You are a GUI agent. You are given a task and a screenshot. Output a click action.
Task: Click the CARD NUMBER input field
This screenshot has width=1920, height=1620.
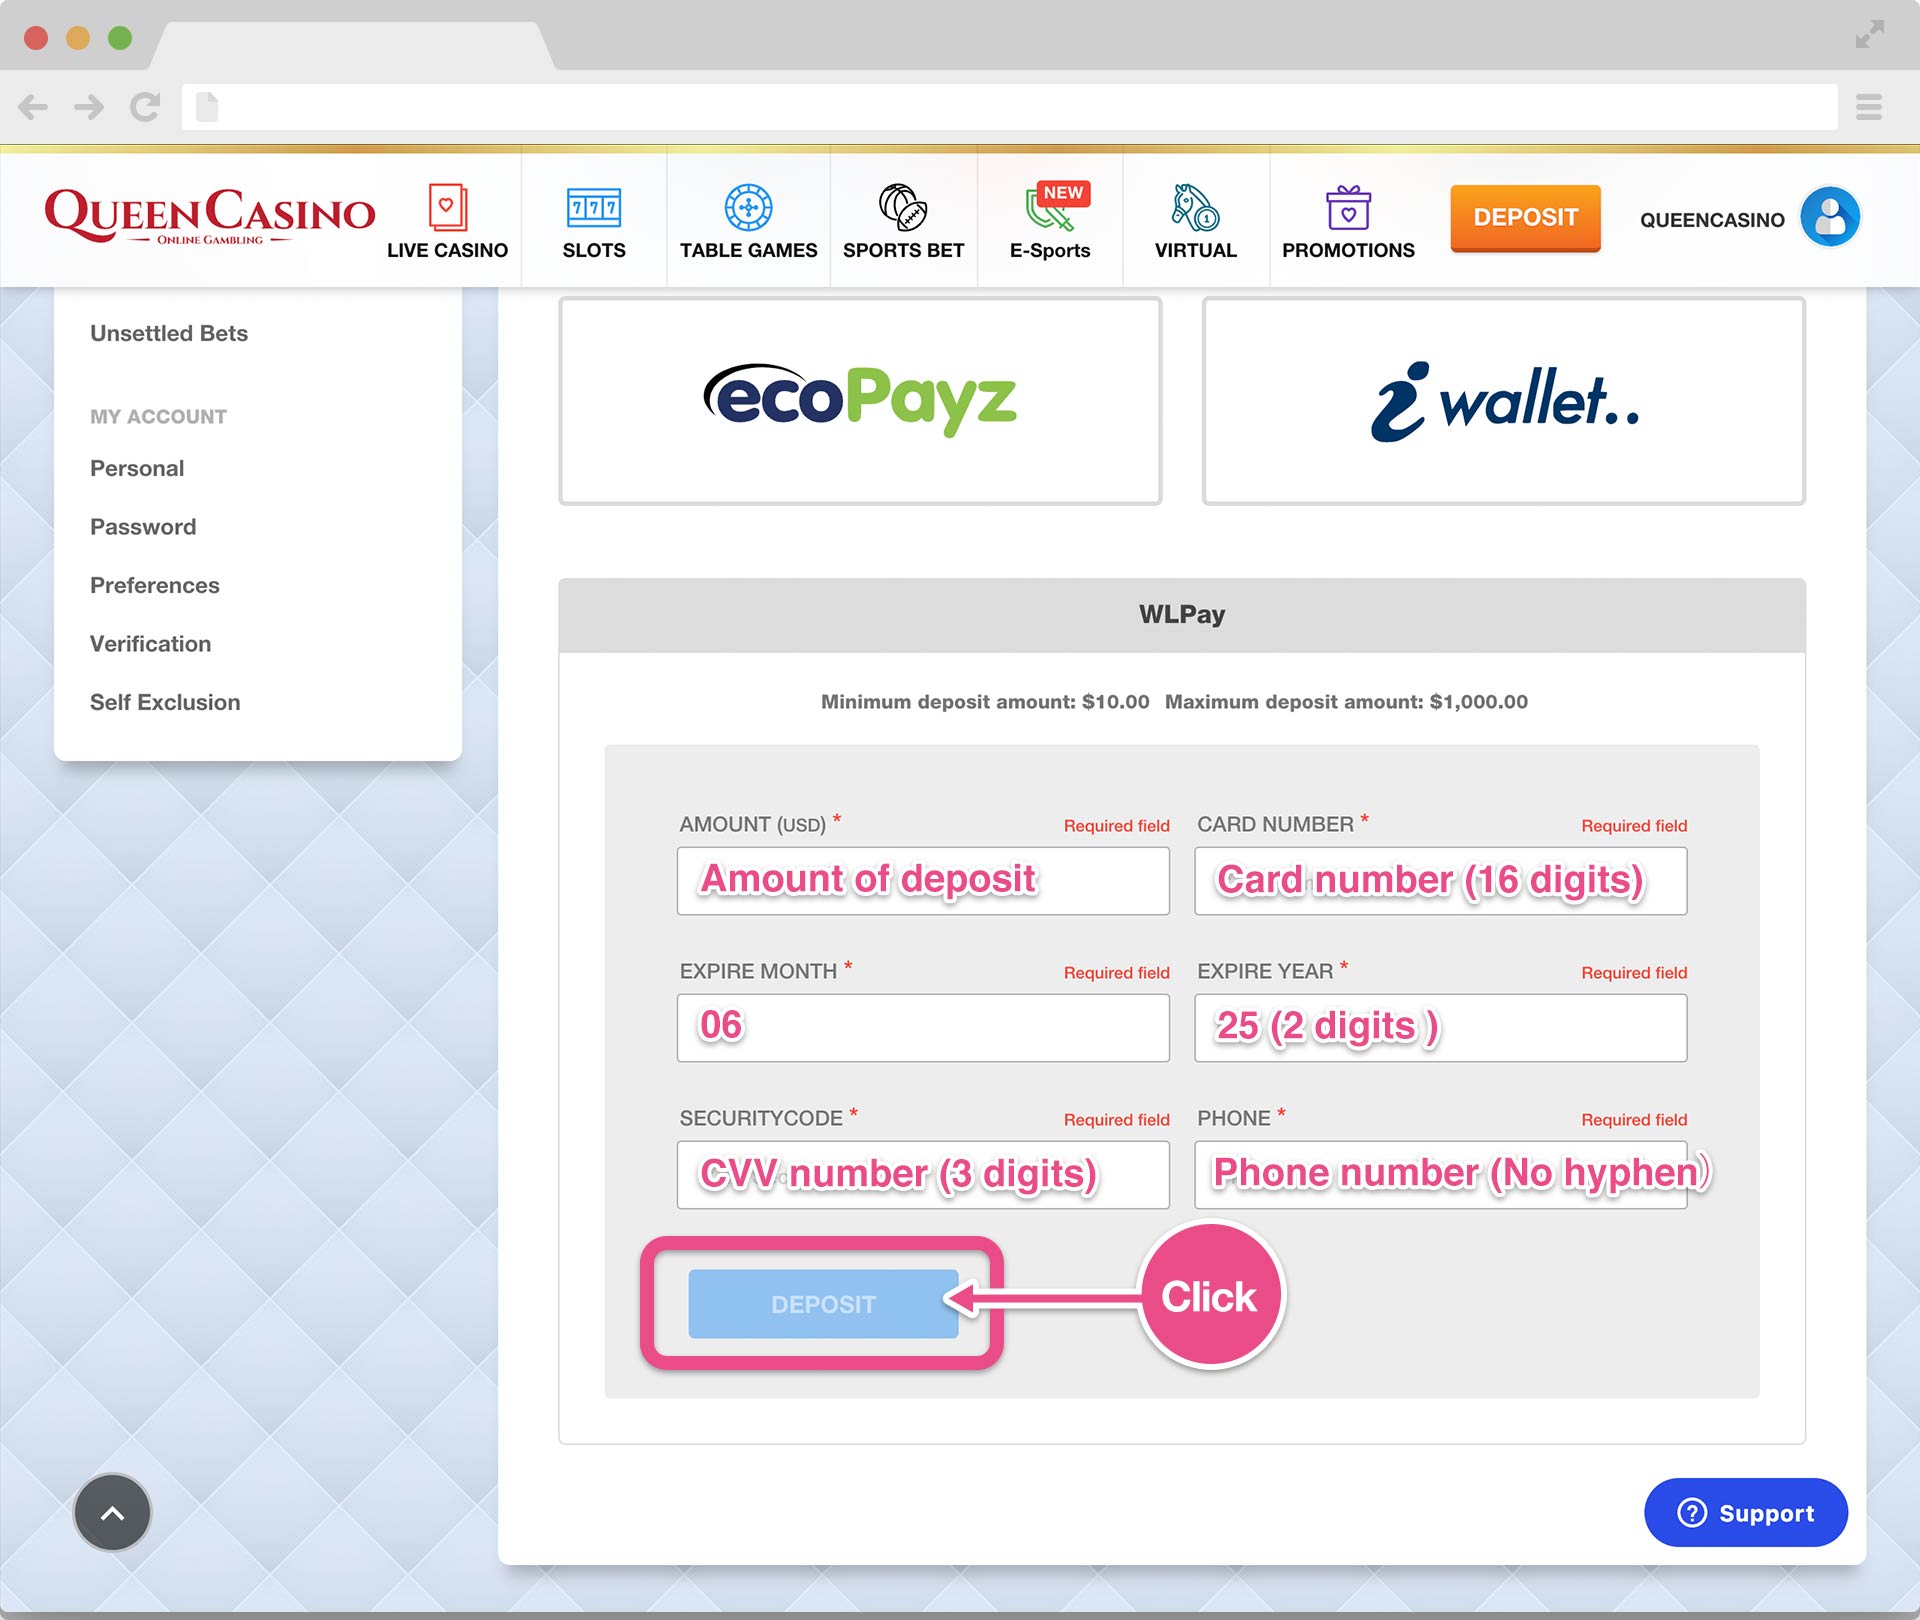click(x=1440, y=881)
